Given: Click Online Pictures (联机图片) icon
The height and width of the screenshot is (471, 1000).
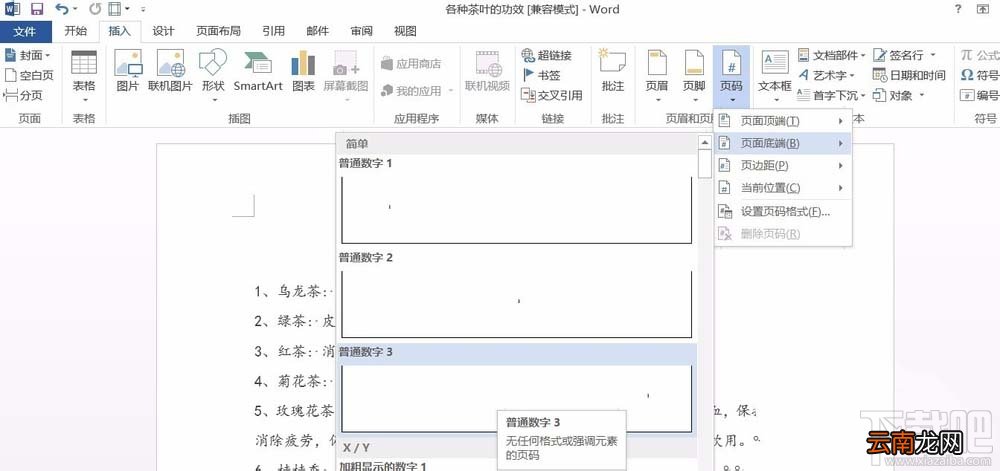Looking at the screenshot, I should tap(170, 71).
